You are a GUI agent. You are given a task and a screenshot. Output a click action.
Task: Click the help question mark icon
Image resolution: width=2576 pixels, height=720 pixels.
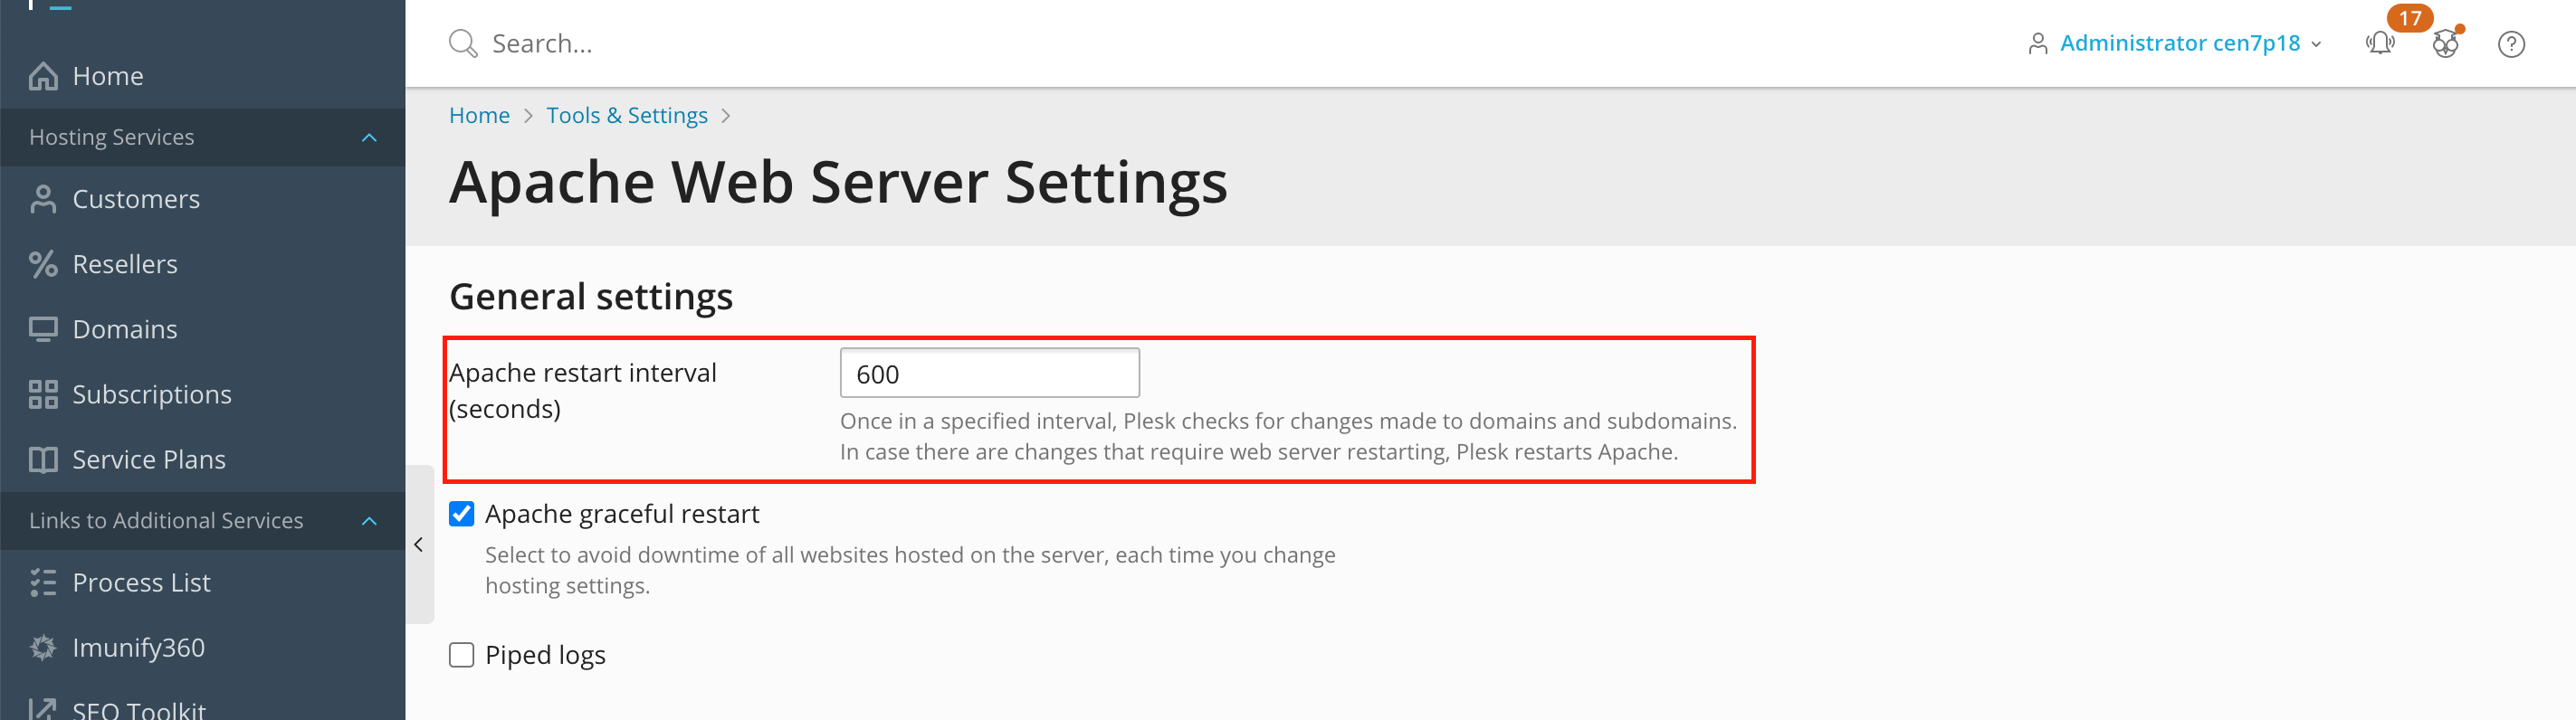click(2510, 44)
